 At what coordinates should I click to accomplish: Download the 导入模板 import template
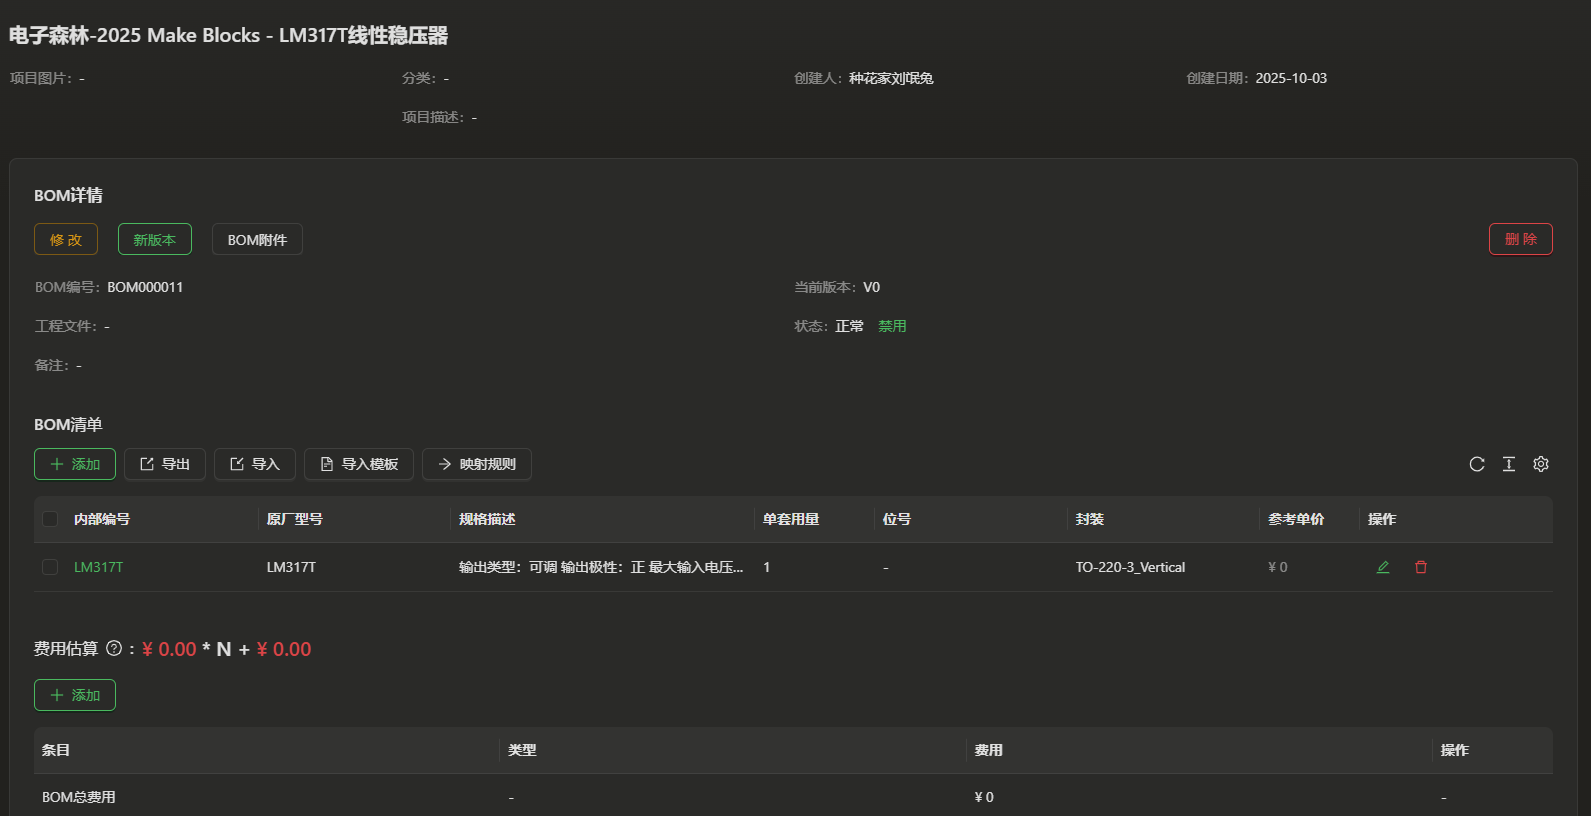pyautogui.click(x=359, y=464)
